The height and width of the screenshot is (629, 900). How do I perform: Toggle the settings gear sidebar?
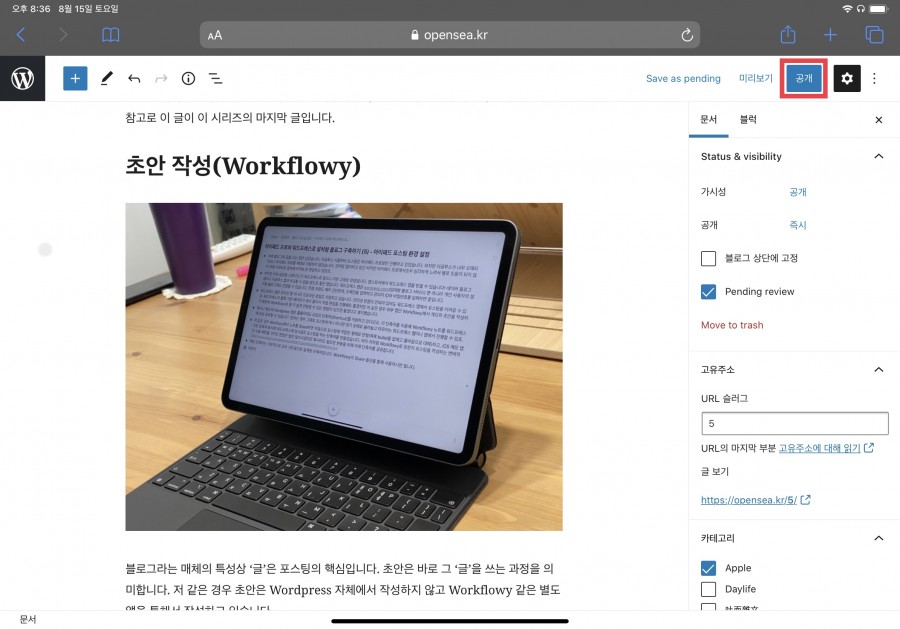pos(847,79)
